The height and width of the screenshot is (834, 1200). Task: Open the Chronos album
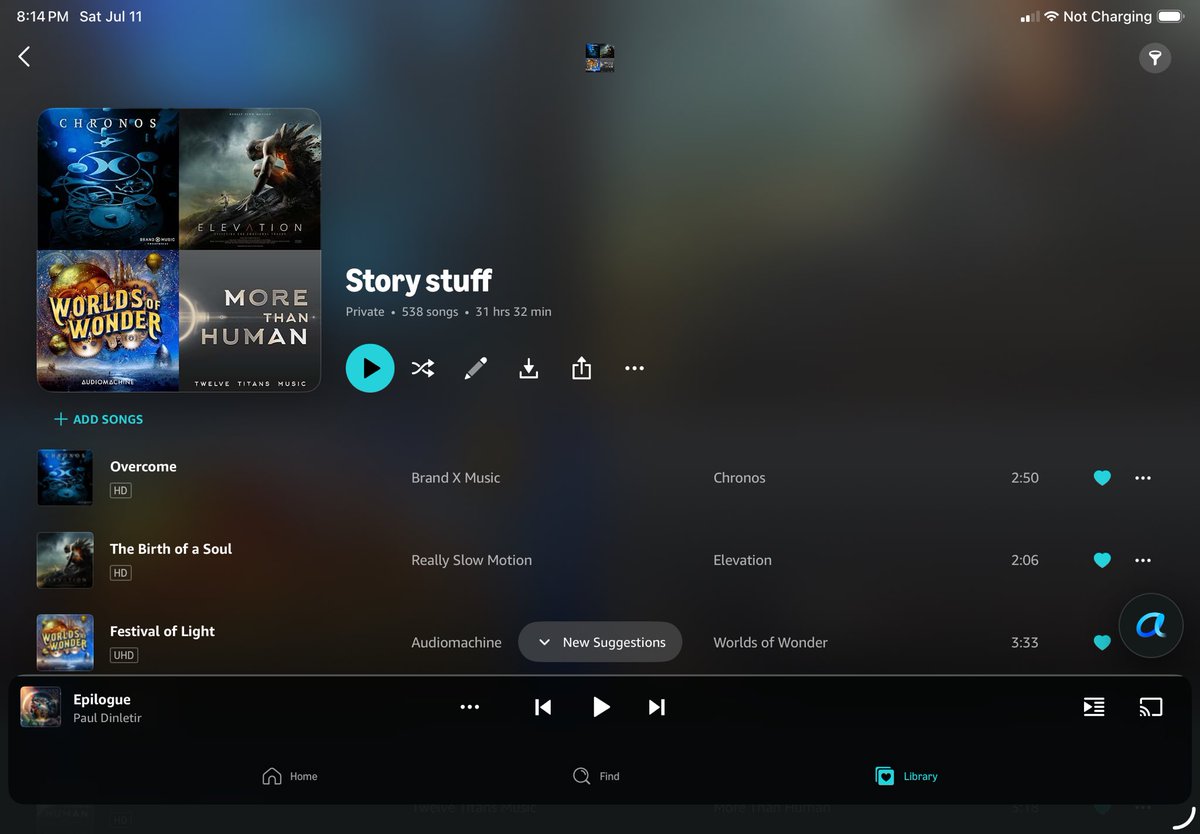739,478
